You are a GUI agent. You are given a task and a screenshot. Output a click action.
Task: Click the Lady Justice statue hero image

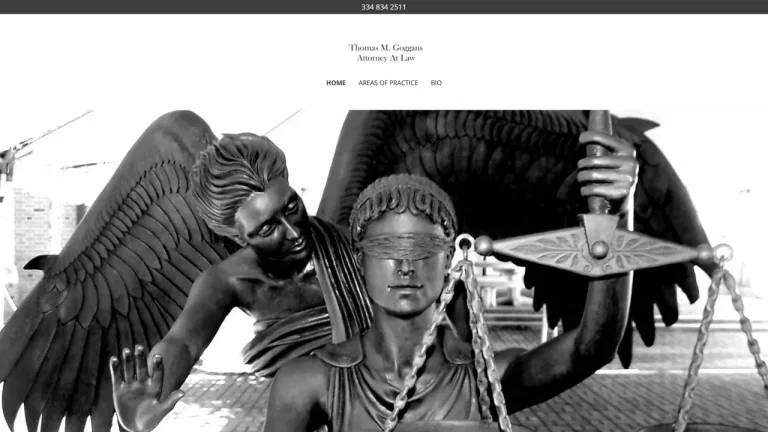384,271
